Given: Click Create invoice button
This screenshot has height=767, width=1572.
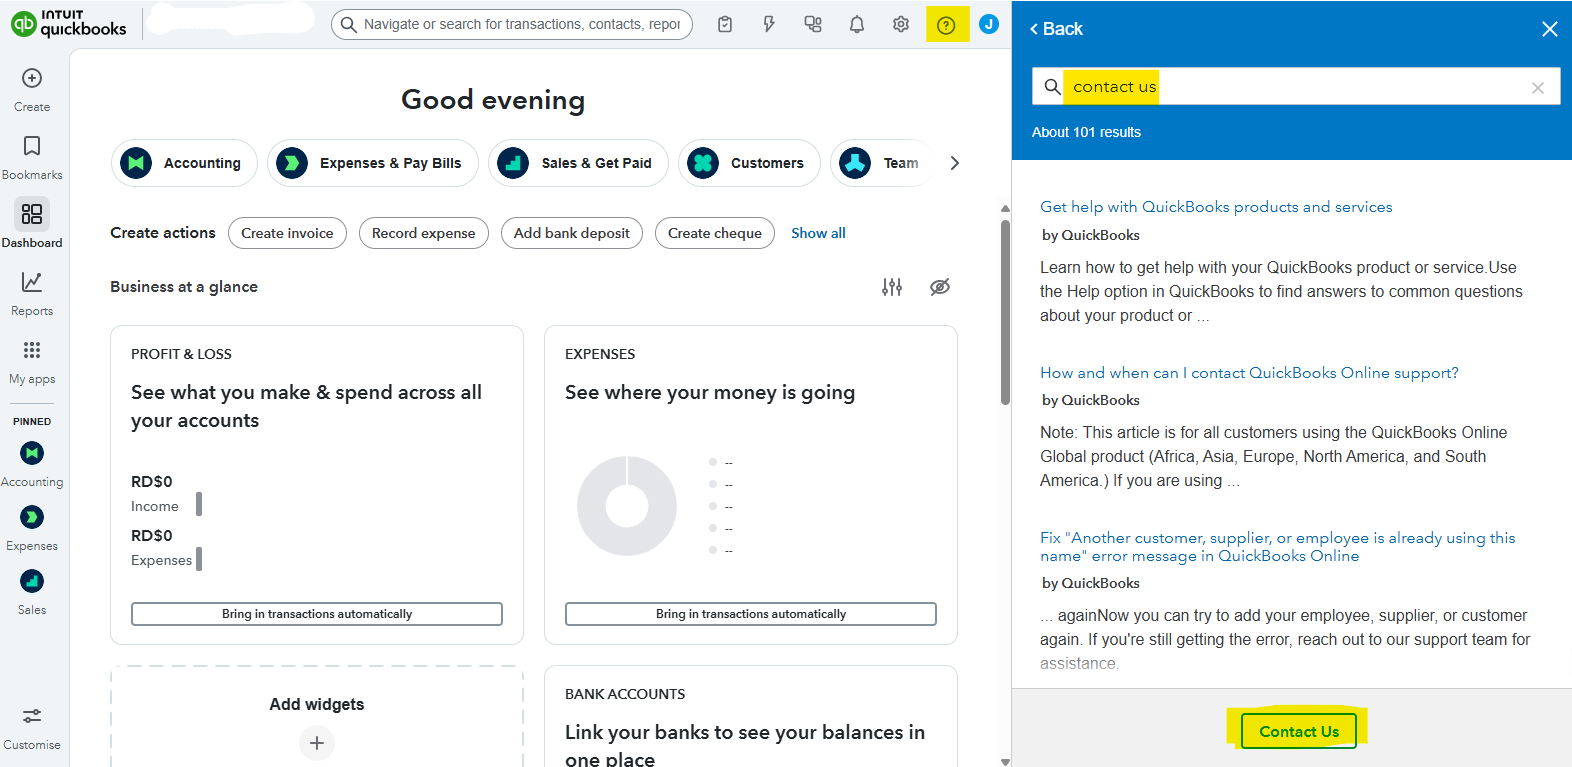Looking at the screenshot, I should [x=287, y=233].
